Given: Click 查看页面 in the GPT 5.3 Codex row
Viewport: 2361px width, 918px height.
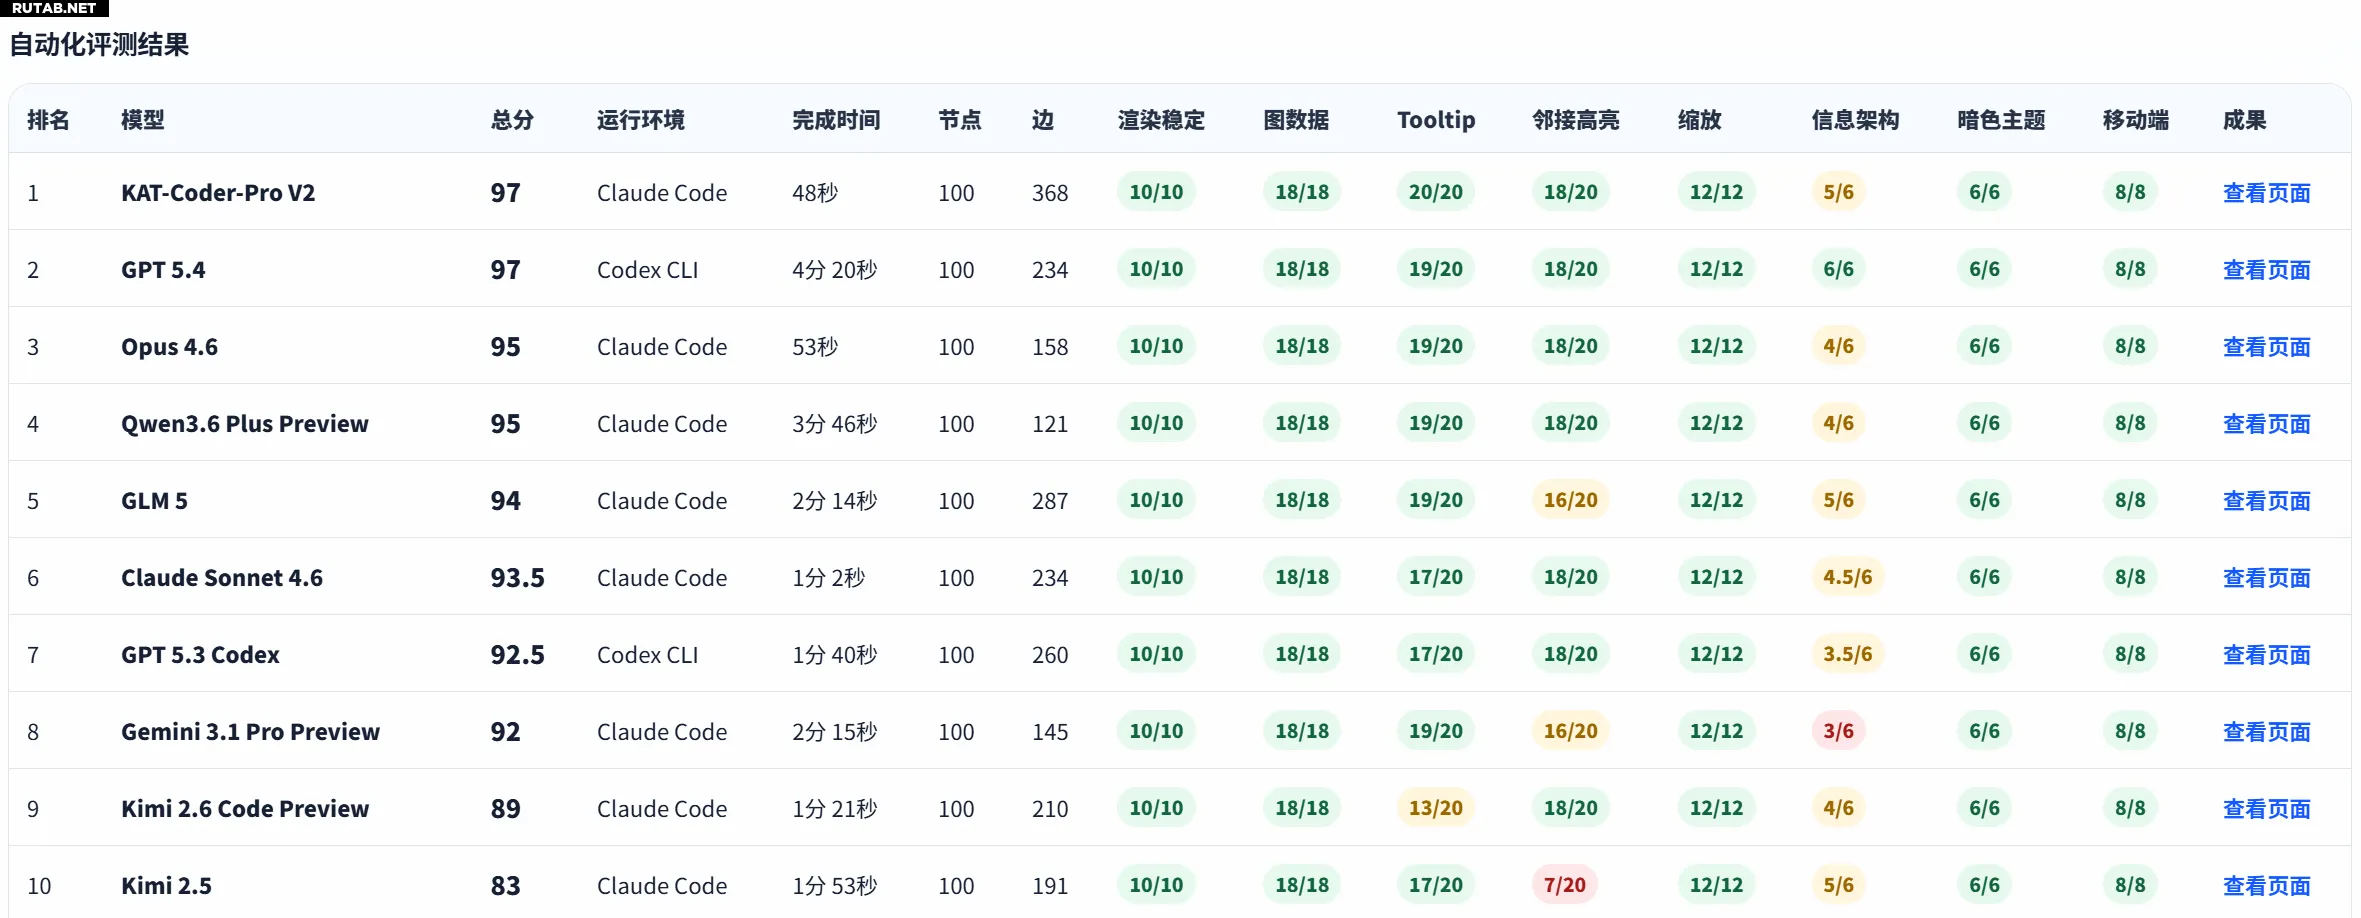Looking at the screenshot, I should (x=2266, y=655).
